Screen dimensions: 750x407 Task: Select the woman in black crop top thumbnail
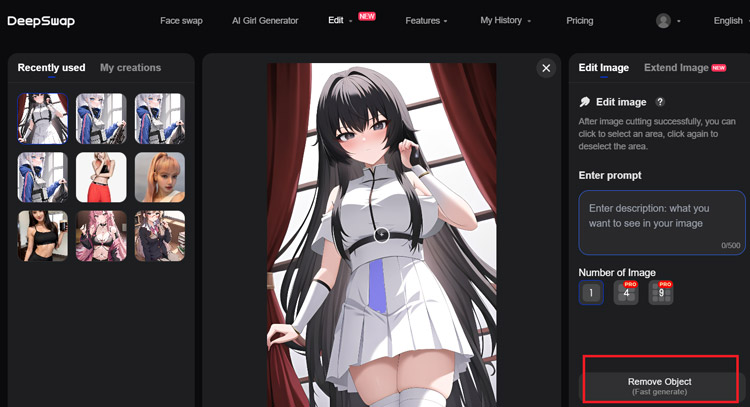[43, 236]
